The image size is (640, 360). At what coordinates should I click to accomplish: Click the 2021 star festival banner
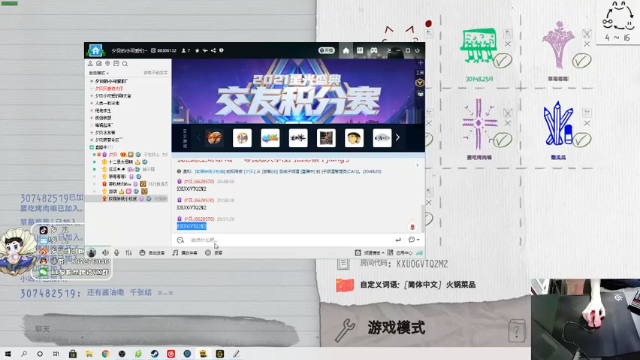click(x=298, y=91)
